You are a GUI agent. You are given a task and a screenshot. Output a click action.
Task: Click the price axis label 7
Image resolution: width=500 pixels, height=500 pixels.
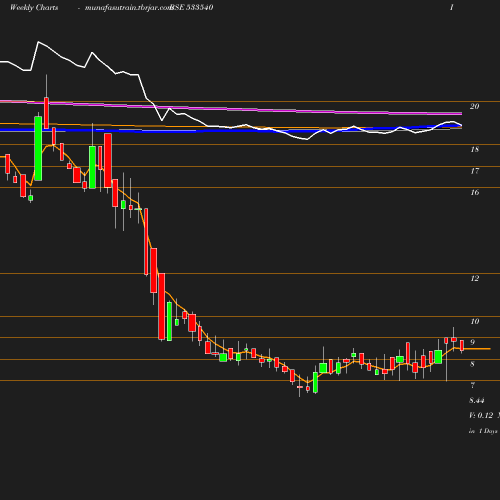tap(472, 385)
